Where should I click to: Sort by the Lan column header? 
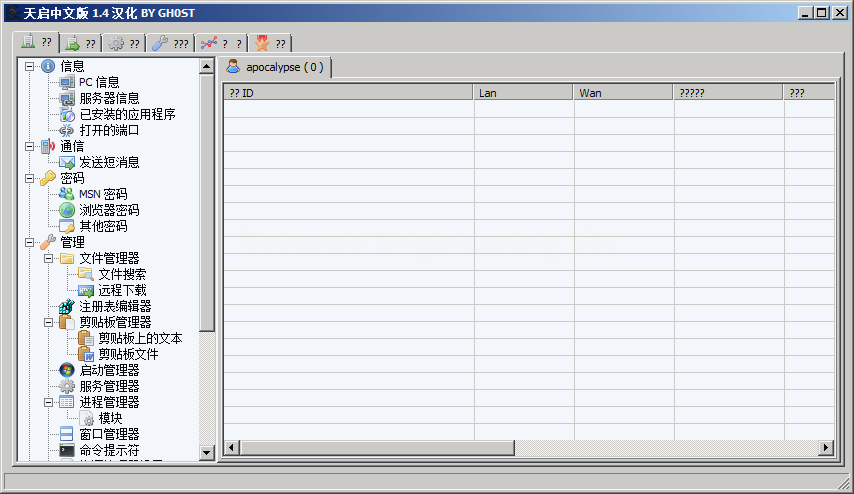pyautogui.click(x=523, y=93)
